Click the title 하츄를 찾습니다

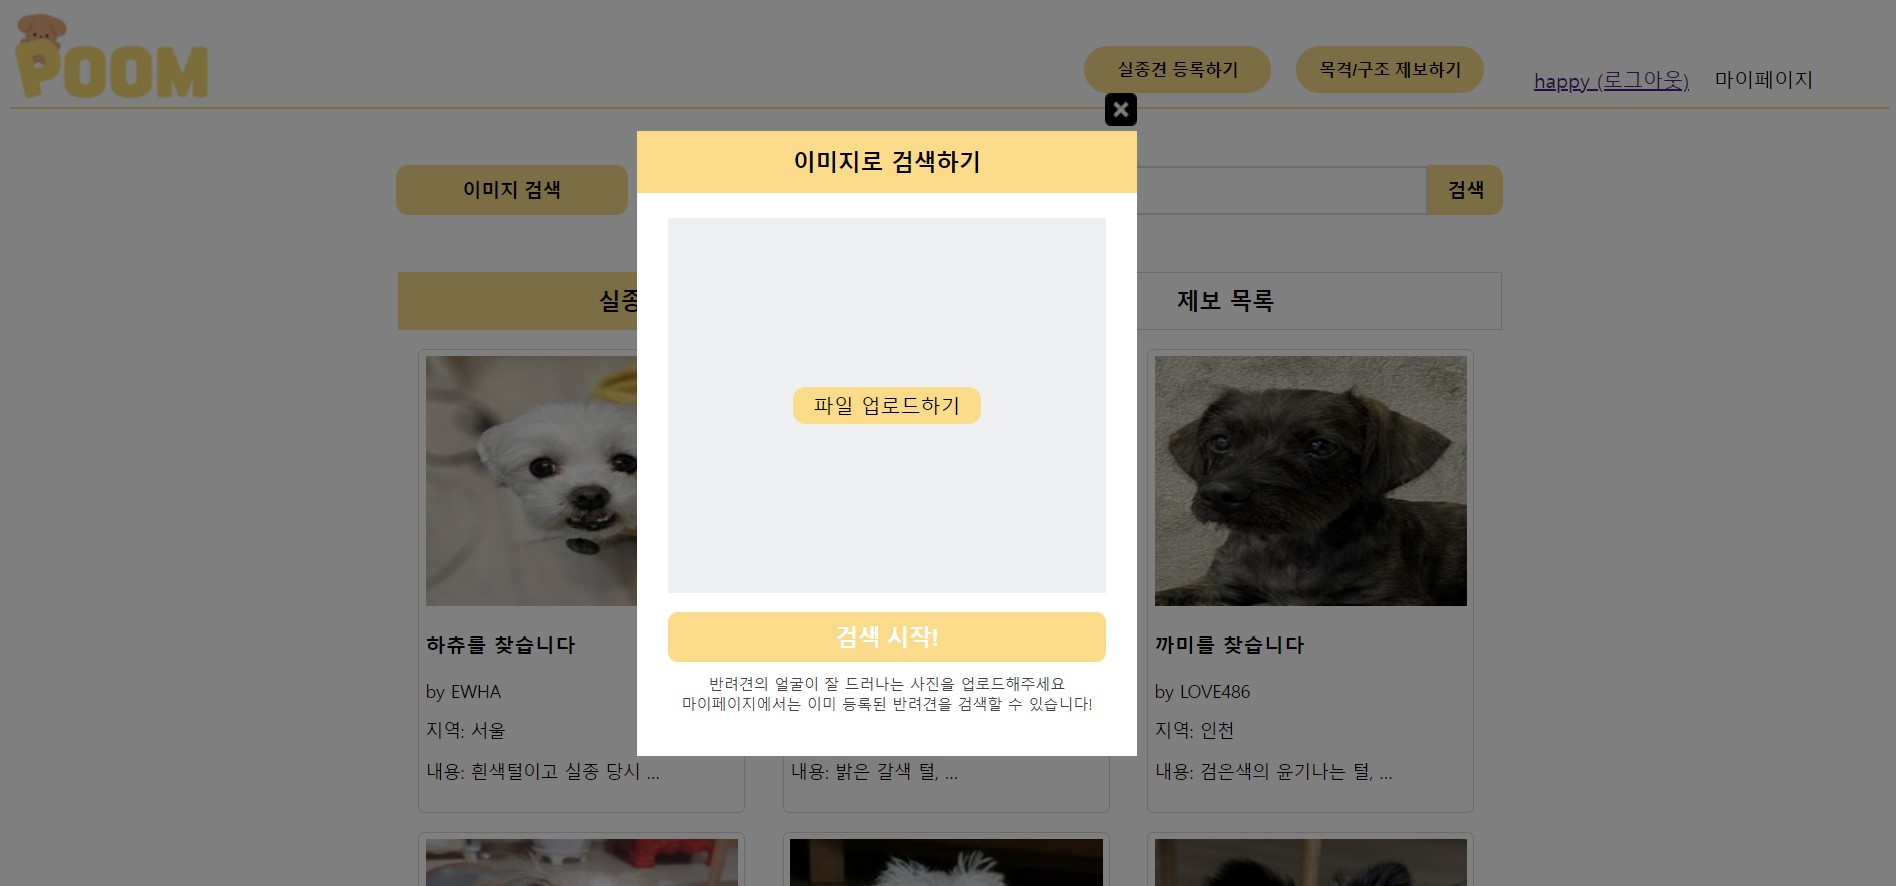pyautogui.click(x=501, y=645)
